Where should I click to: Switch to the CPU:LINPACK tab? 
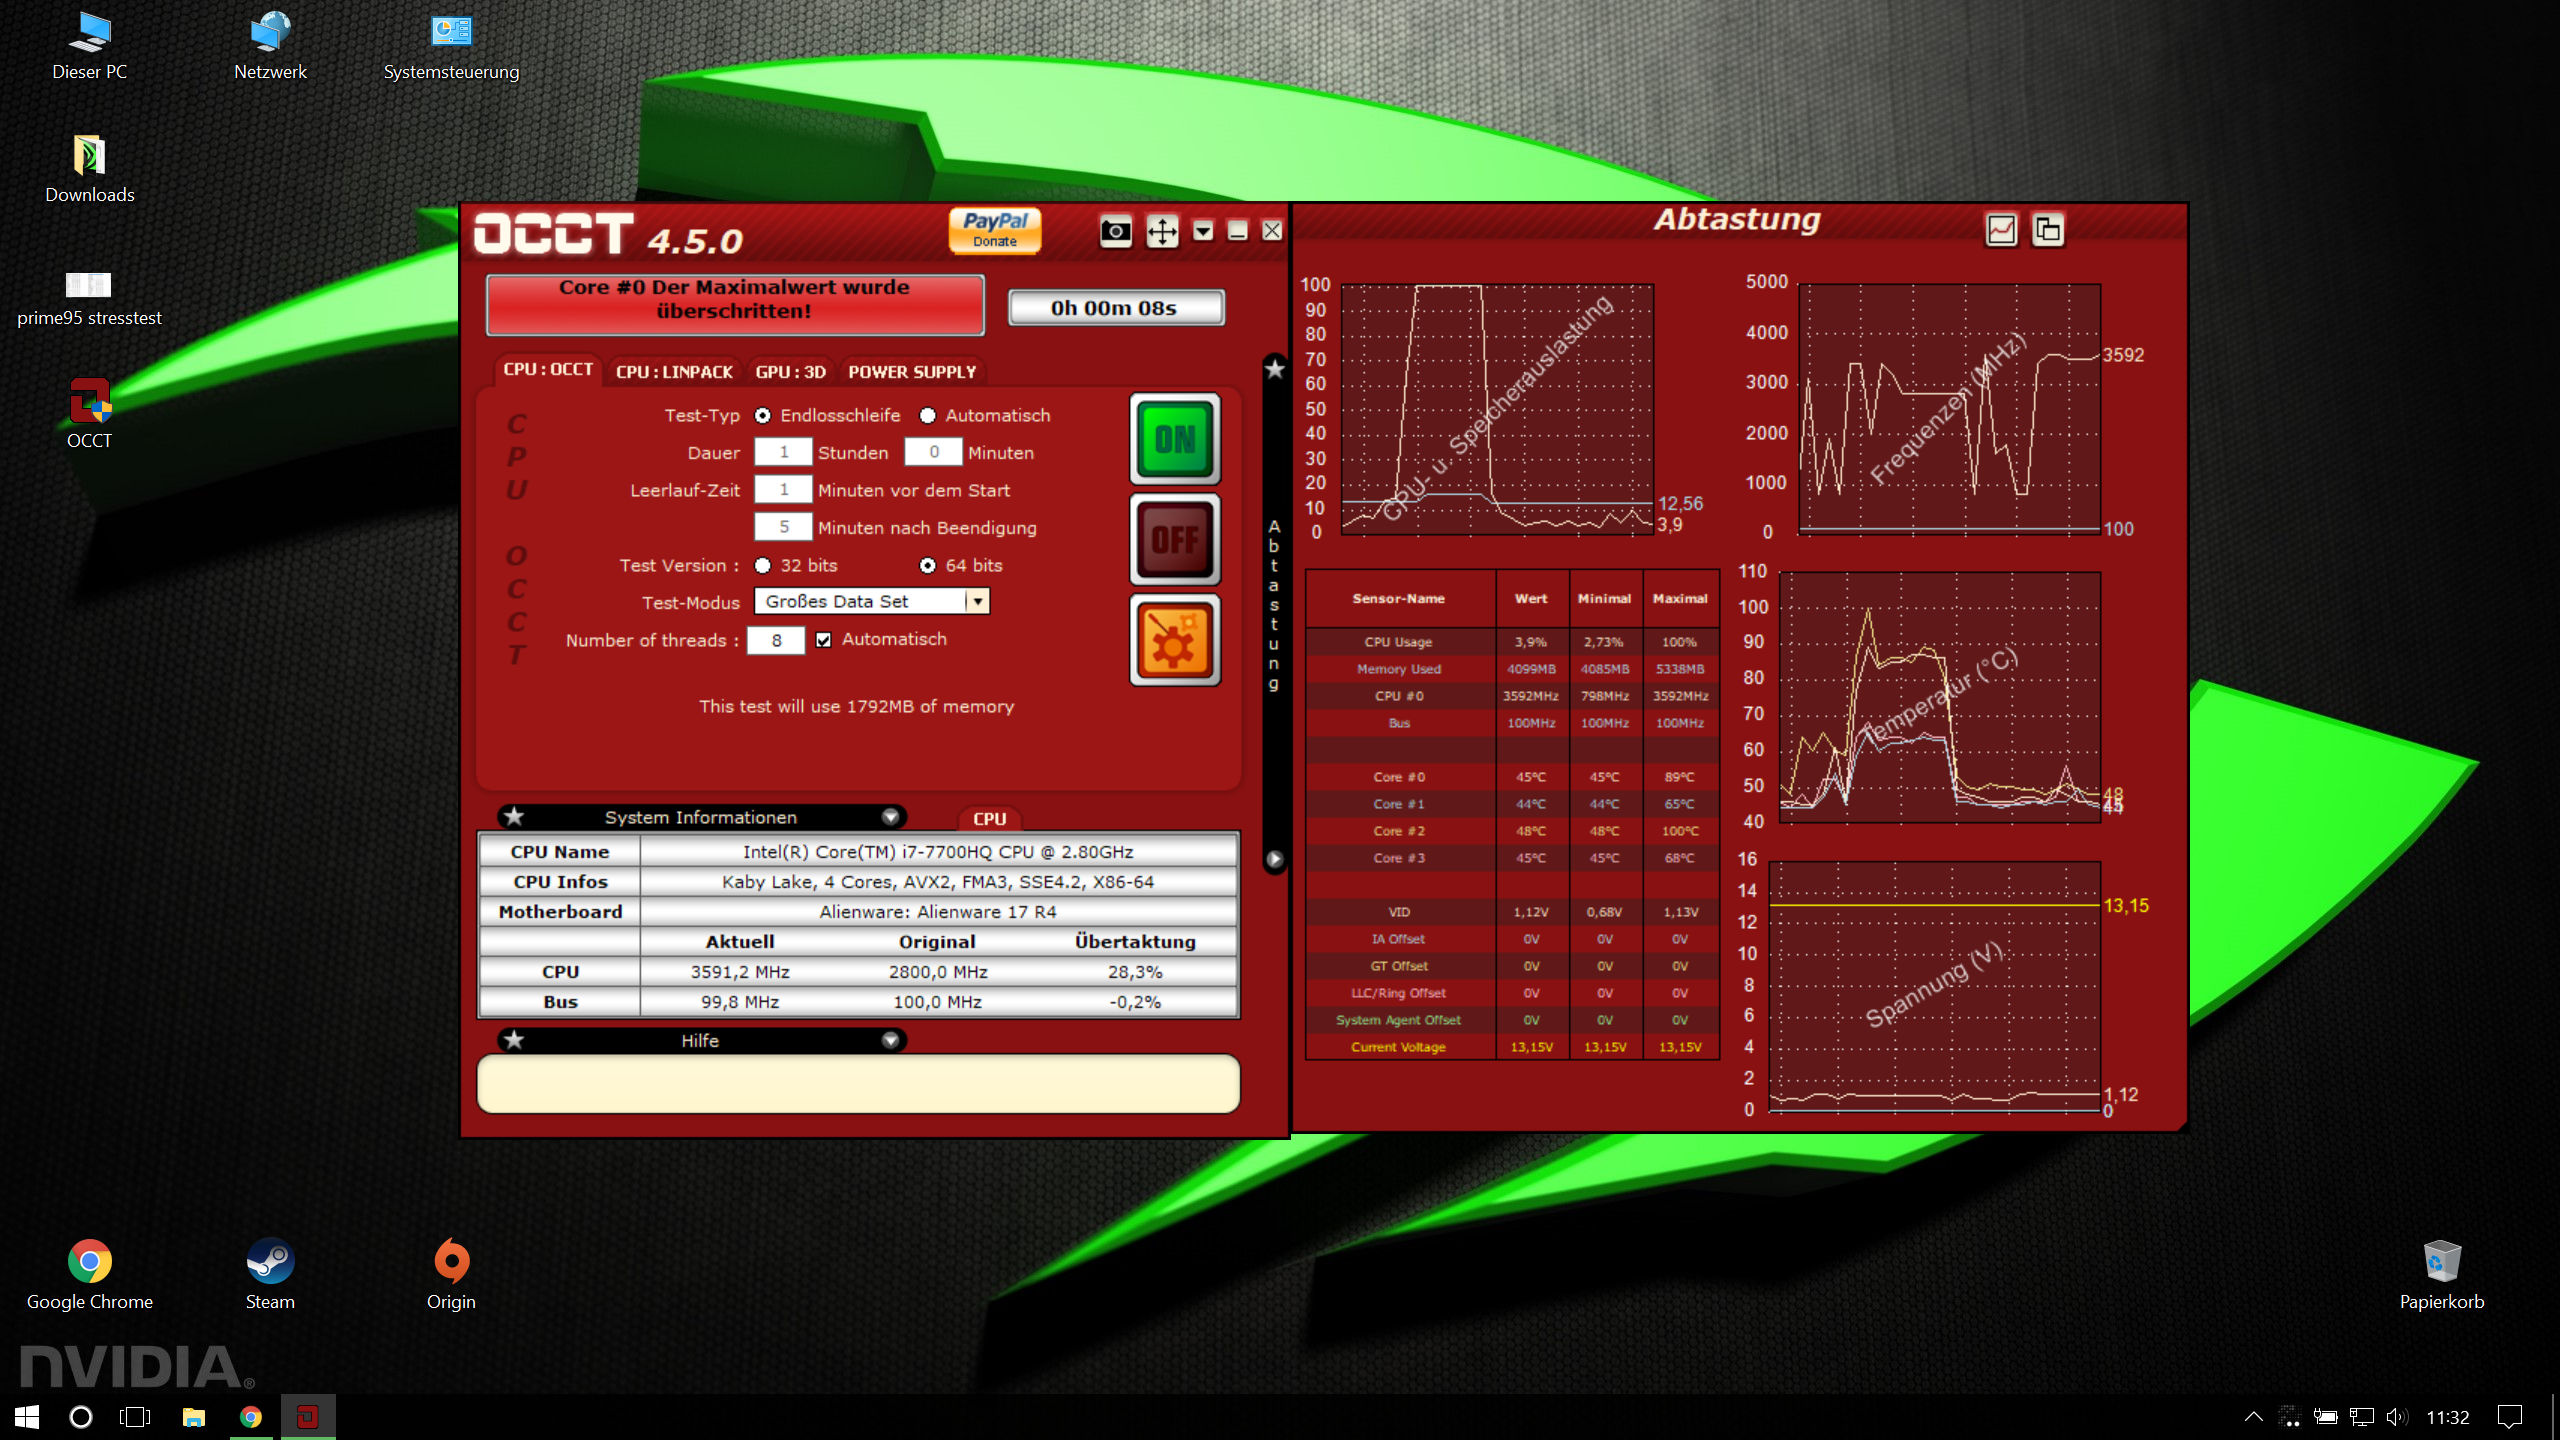pyautogui.click(x=674, y=372)
